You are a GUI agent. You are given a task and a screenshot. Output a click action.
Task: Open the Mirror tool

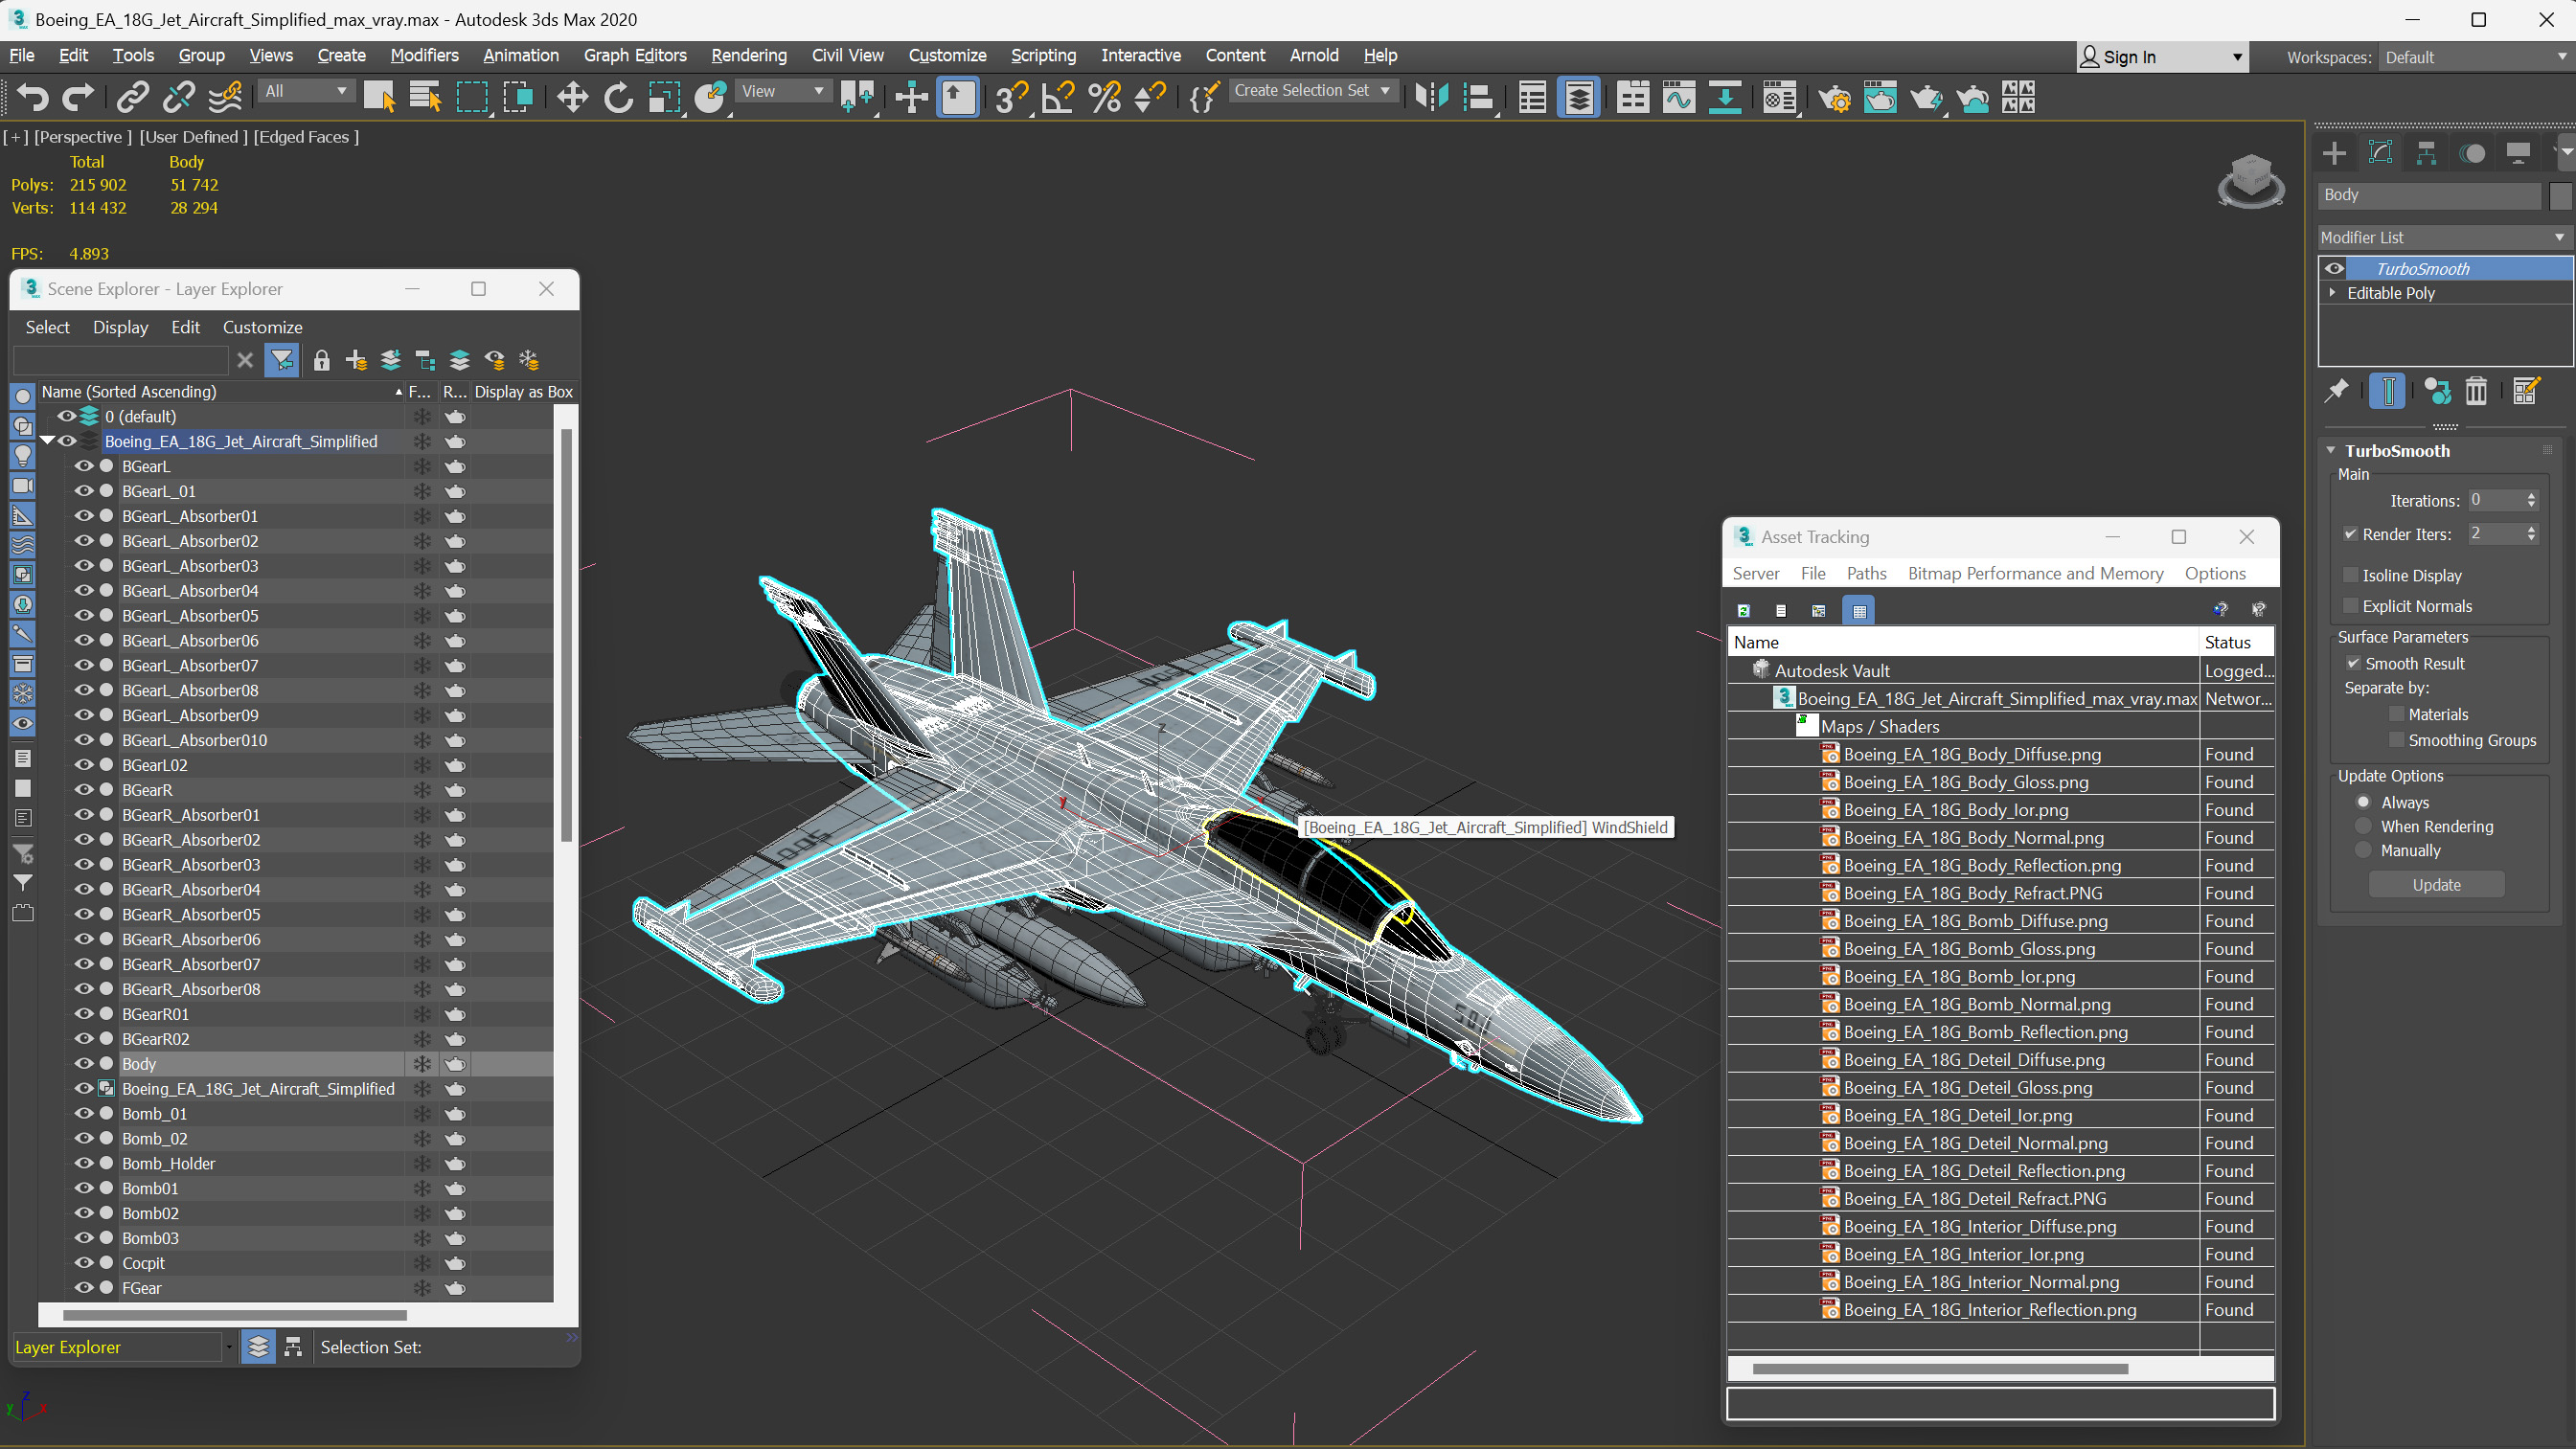pyautogui.click(x=1431, y=97)
